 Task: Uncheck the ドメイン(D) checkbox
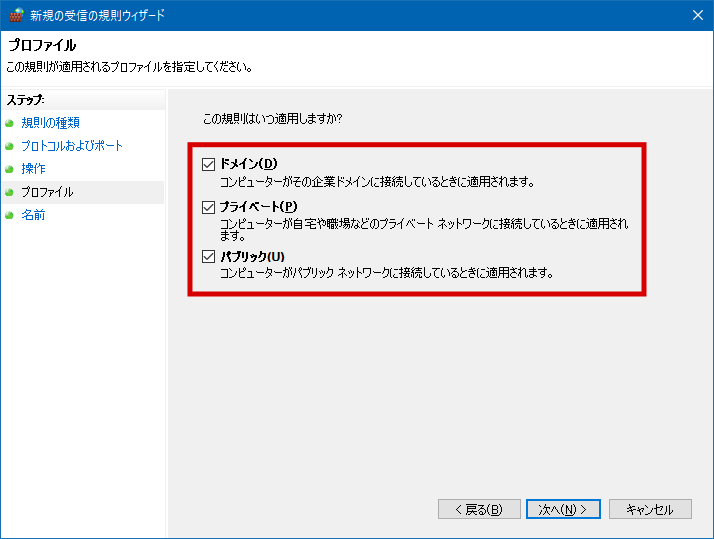click(209, 164)
